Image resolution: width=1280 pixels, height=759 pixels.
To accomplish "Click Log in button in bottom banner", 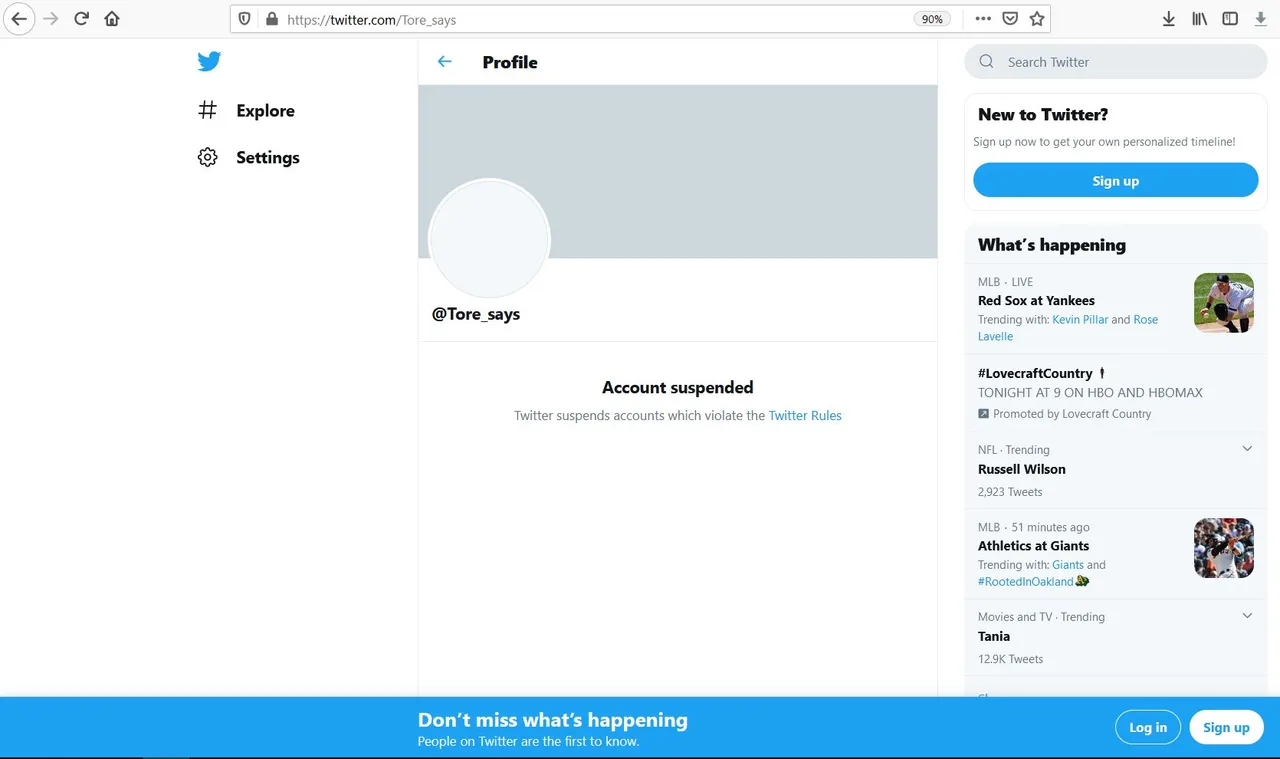I will (x=1148, y=727).
